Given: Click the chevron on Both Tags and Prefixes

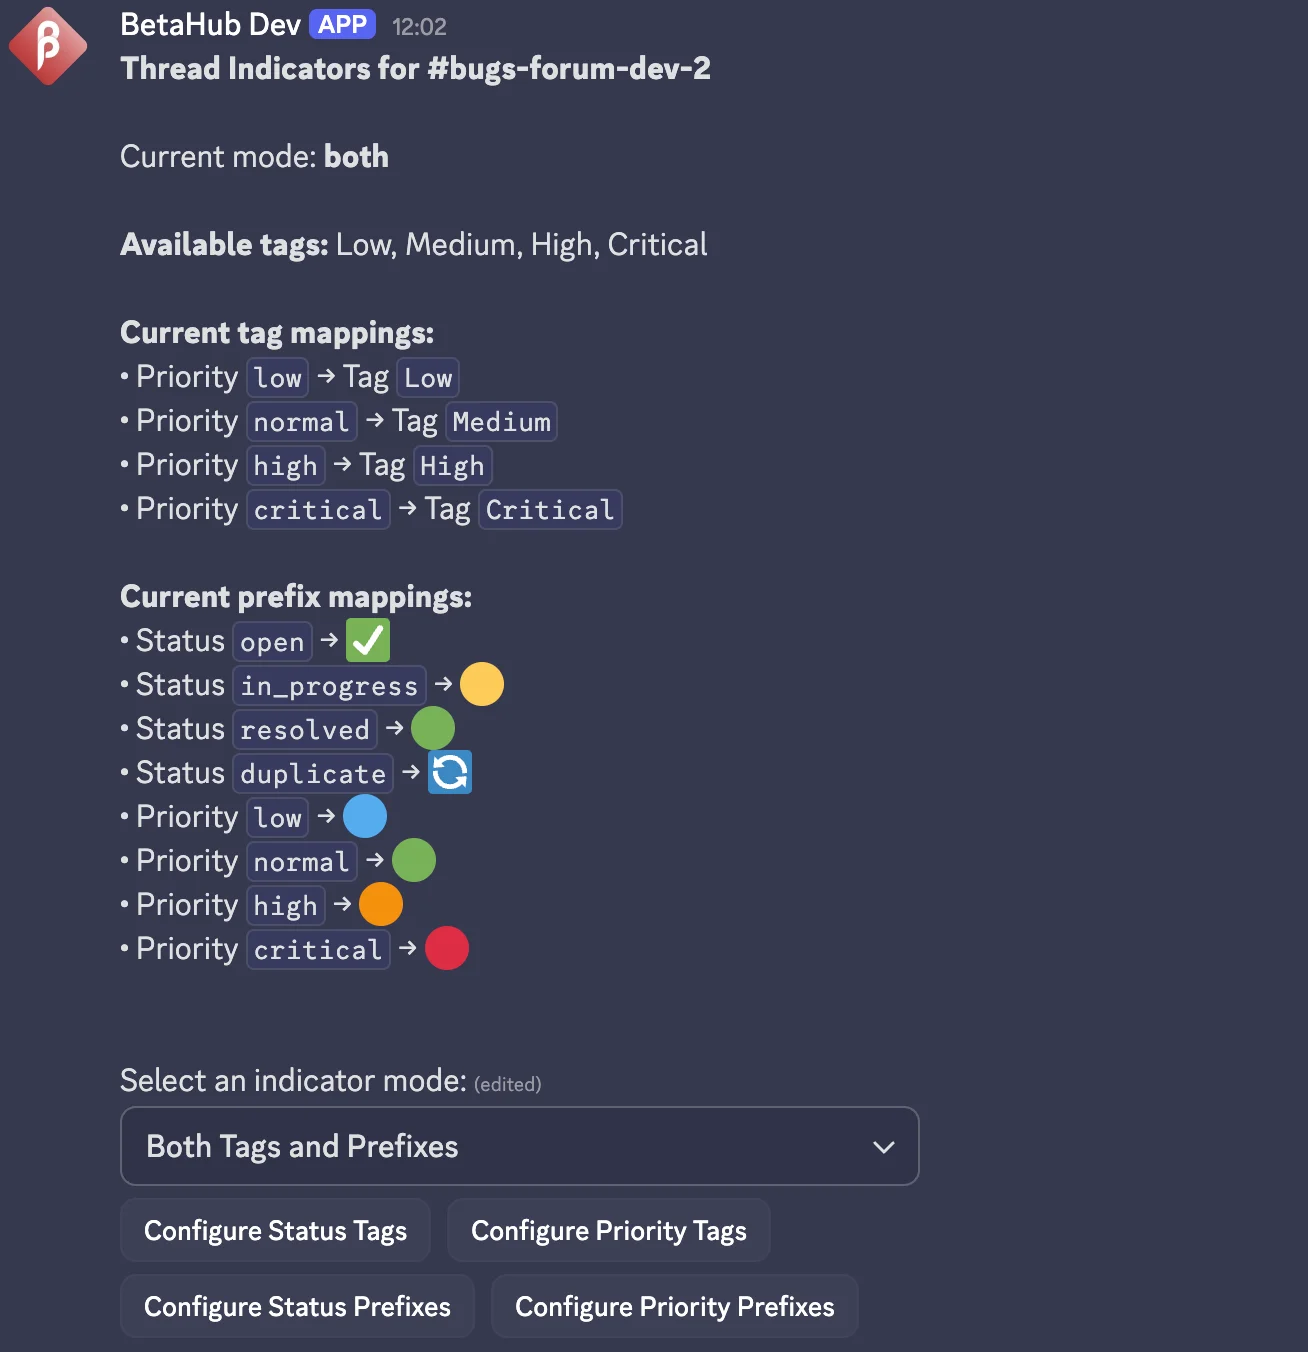Looking at the screenshot, I should 883,1146.
